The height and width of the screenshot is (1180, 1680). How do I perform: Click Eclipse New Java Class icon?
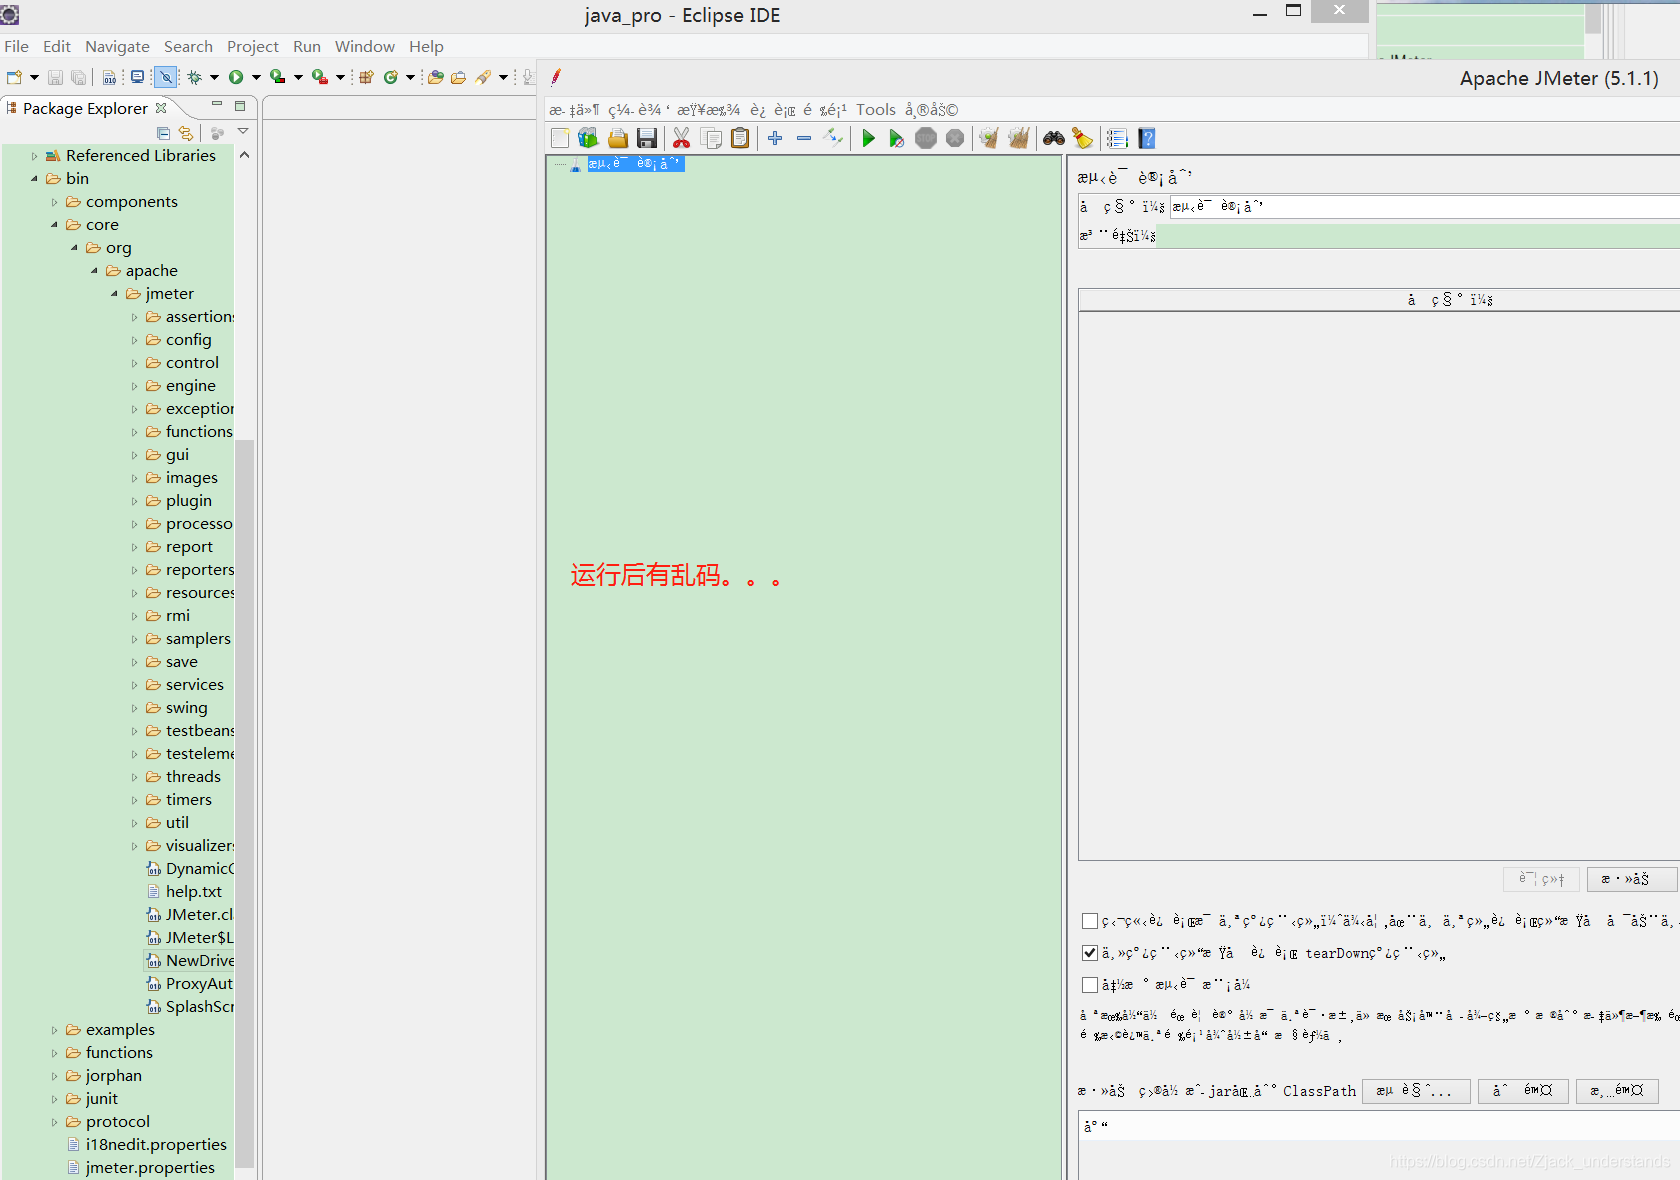[x=391, y=77]
